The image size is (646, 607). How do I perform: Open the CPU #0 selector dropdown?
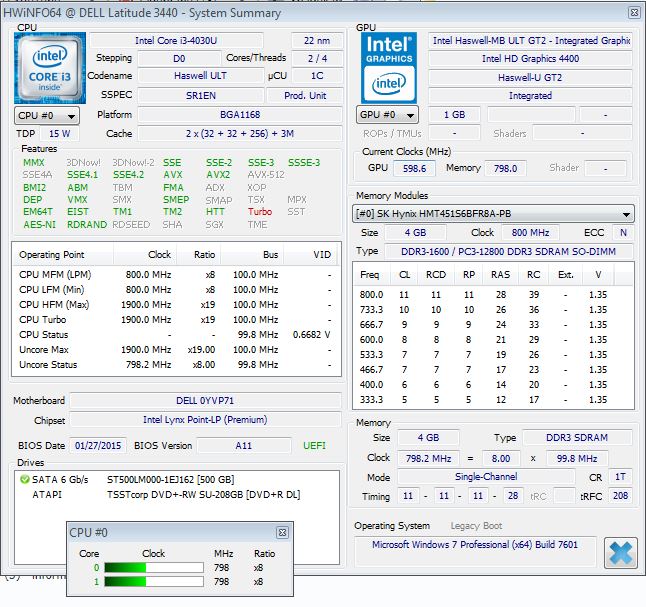(x=47, y=116)
